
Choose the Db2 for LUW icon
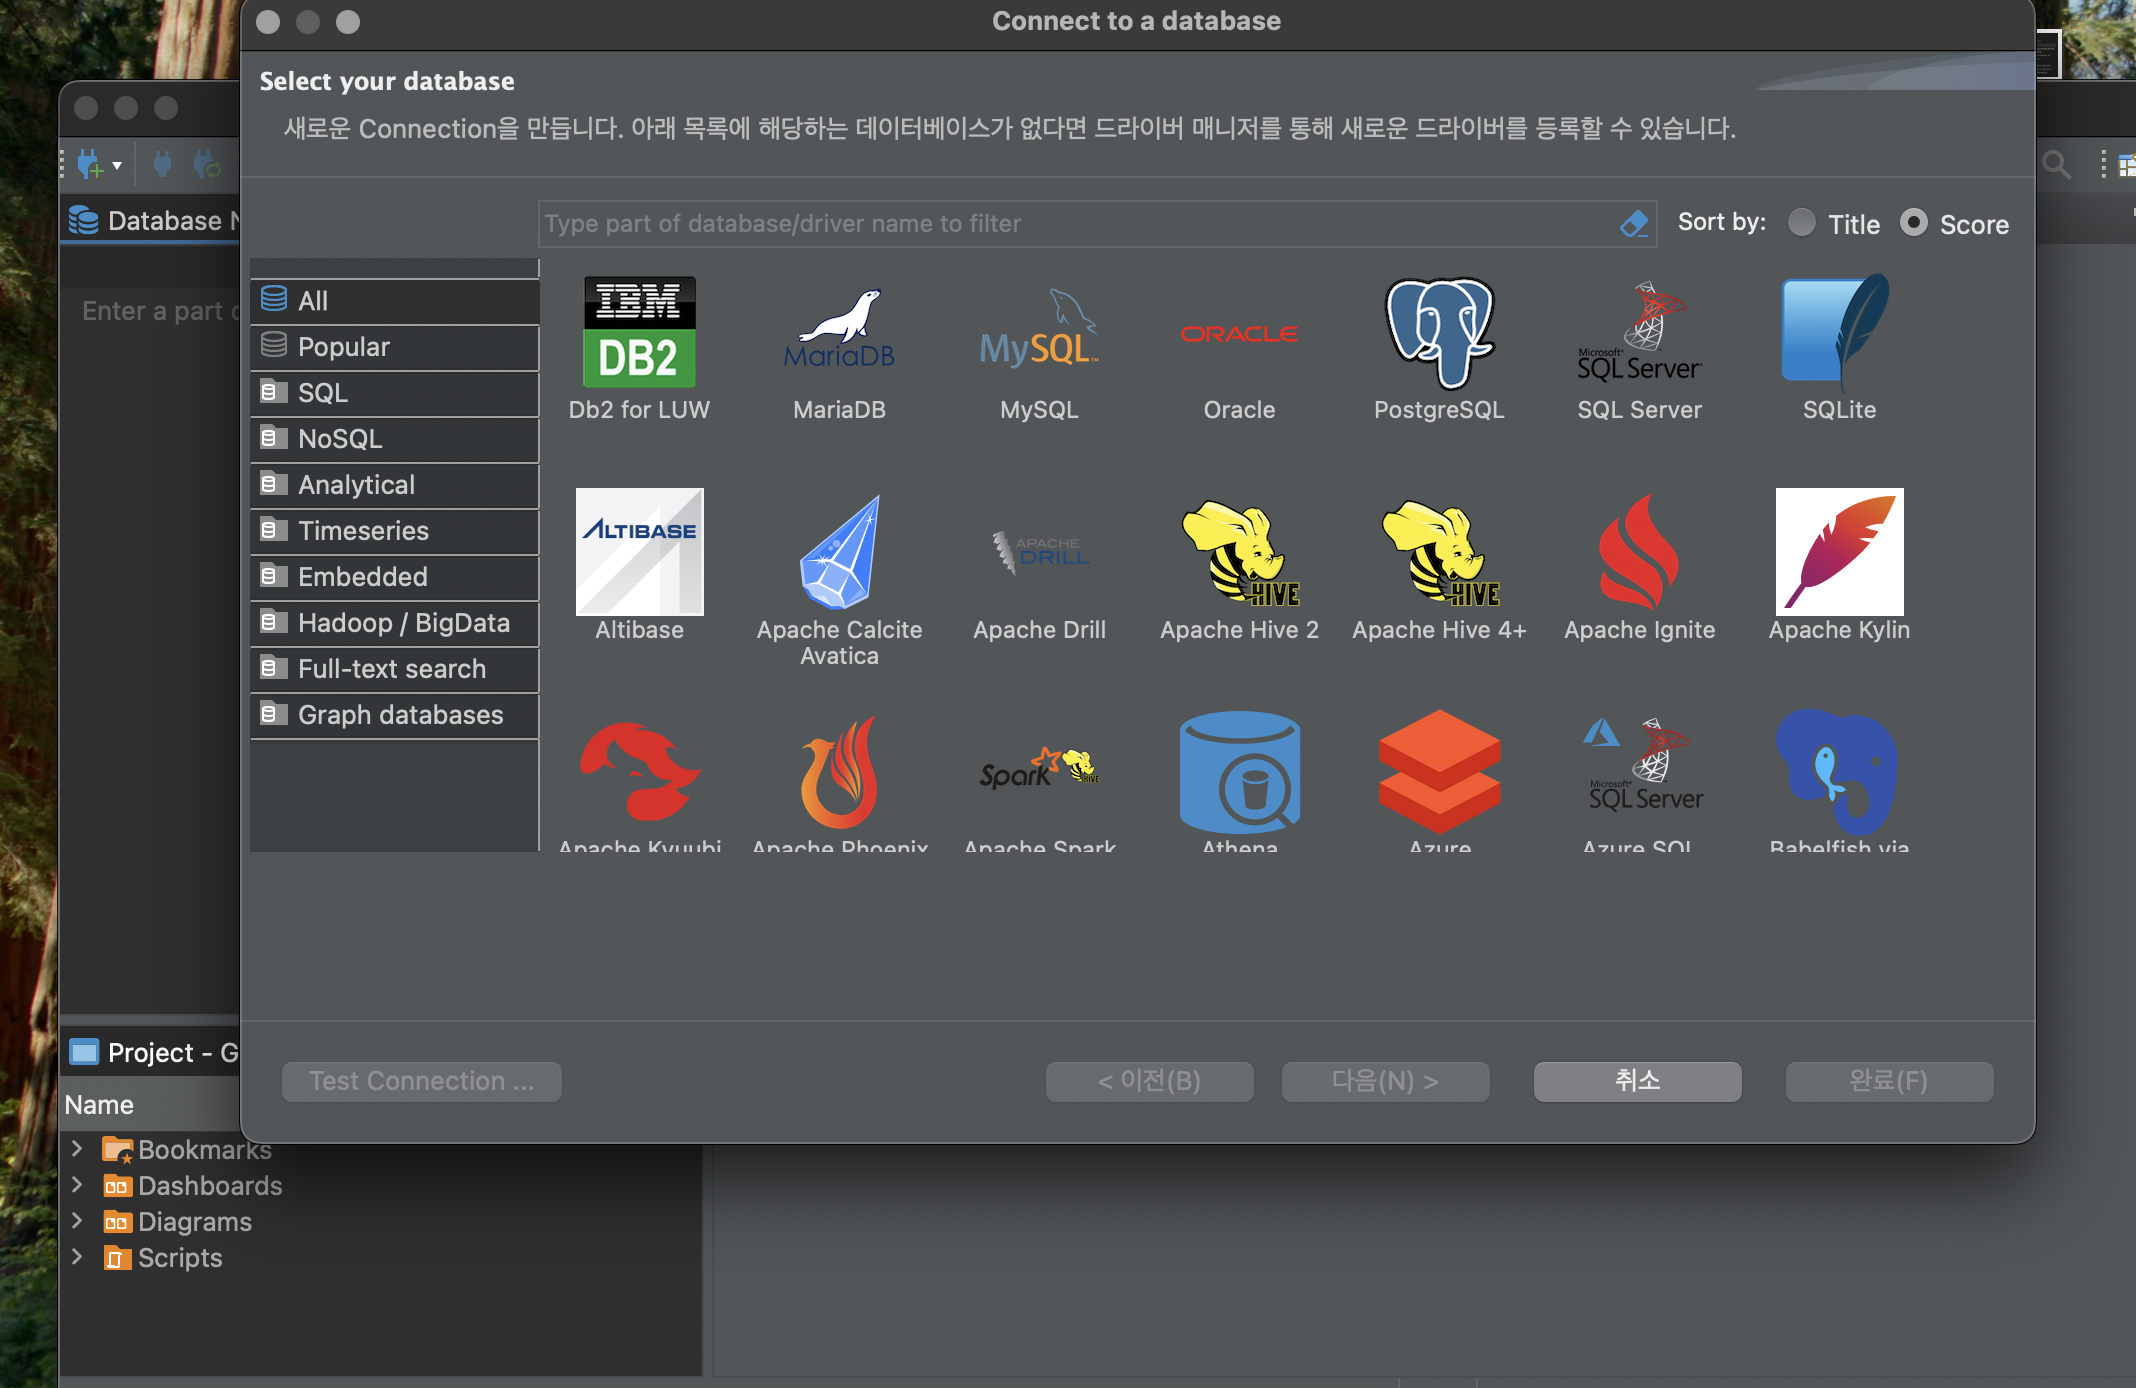pos(639,333)
